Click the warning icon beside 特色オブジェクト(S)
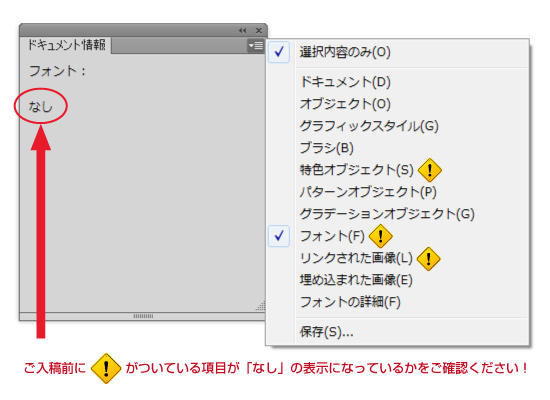The height and width of the screenshot is (400, 550). click(x=430, y=170)
